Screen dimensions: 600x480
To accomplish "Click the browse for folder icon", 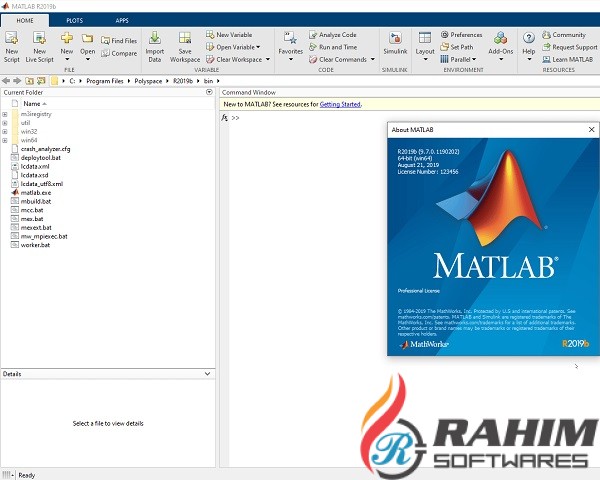I will click(41, 81).
